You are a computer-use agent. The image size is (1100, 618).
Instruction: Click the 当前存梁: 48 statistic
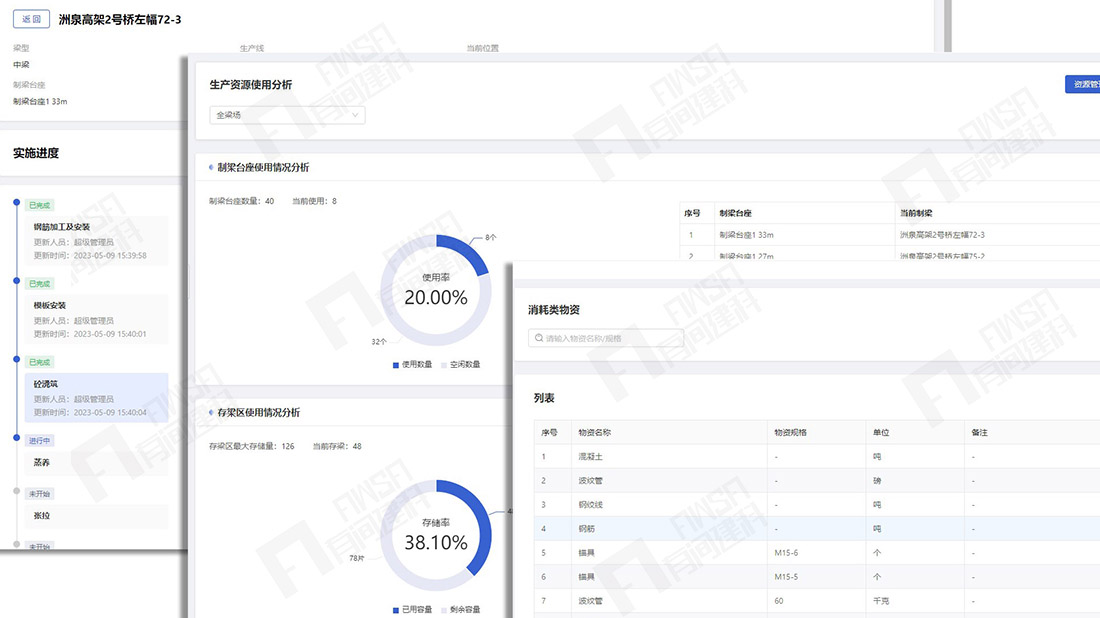pyautogui.click(x=337, y=446)
